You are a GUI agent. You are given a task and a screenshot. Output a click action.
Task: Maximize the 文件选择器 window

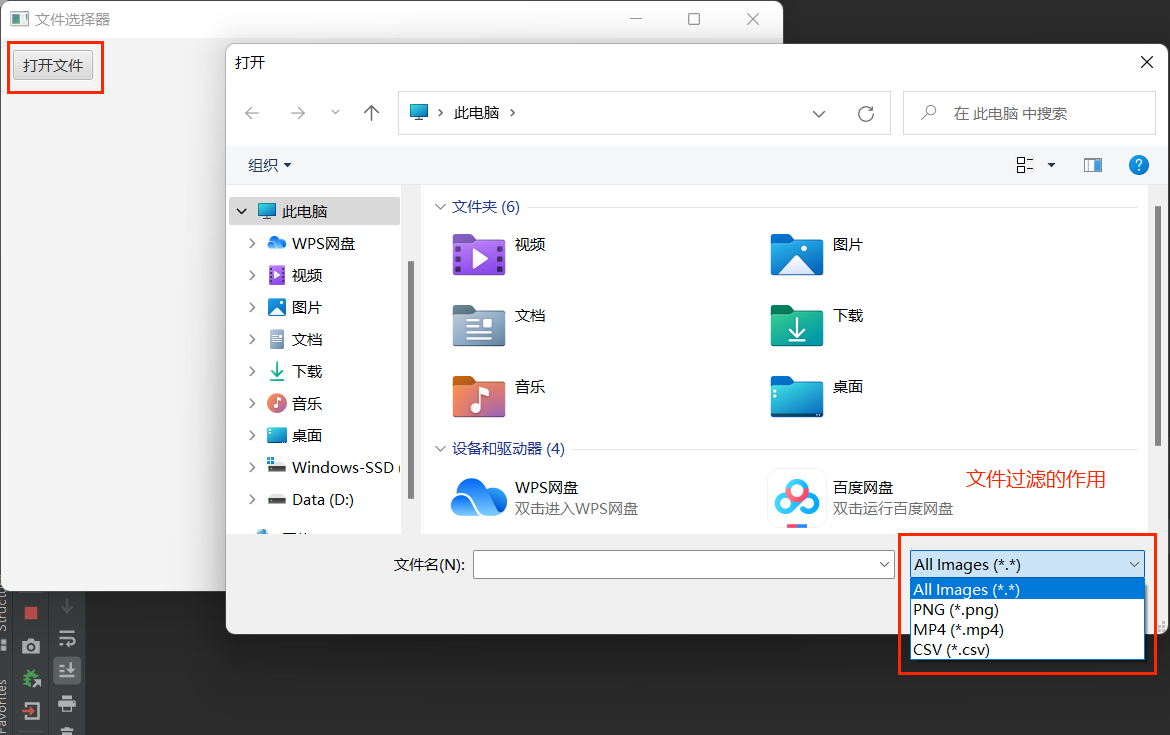[x=694, y=19]
